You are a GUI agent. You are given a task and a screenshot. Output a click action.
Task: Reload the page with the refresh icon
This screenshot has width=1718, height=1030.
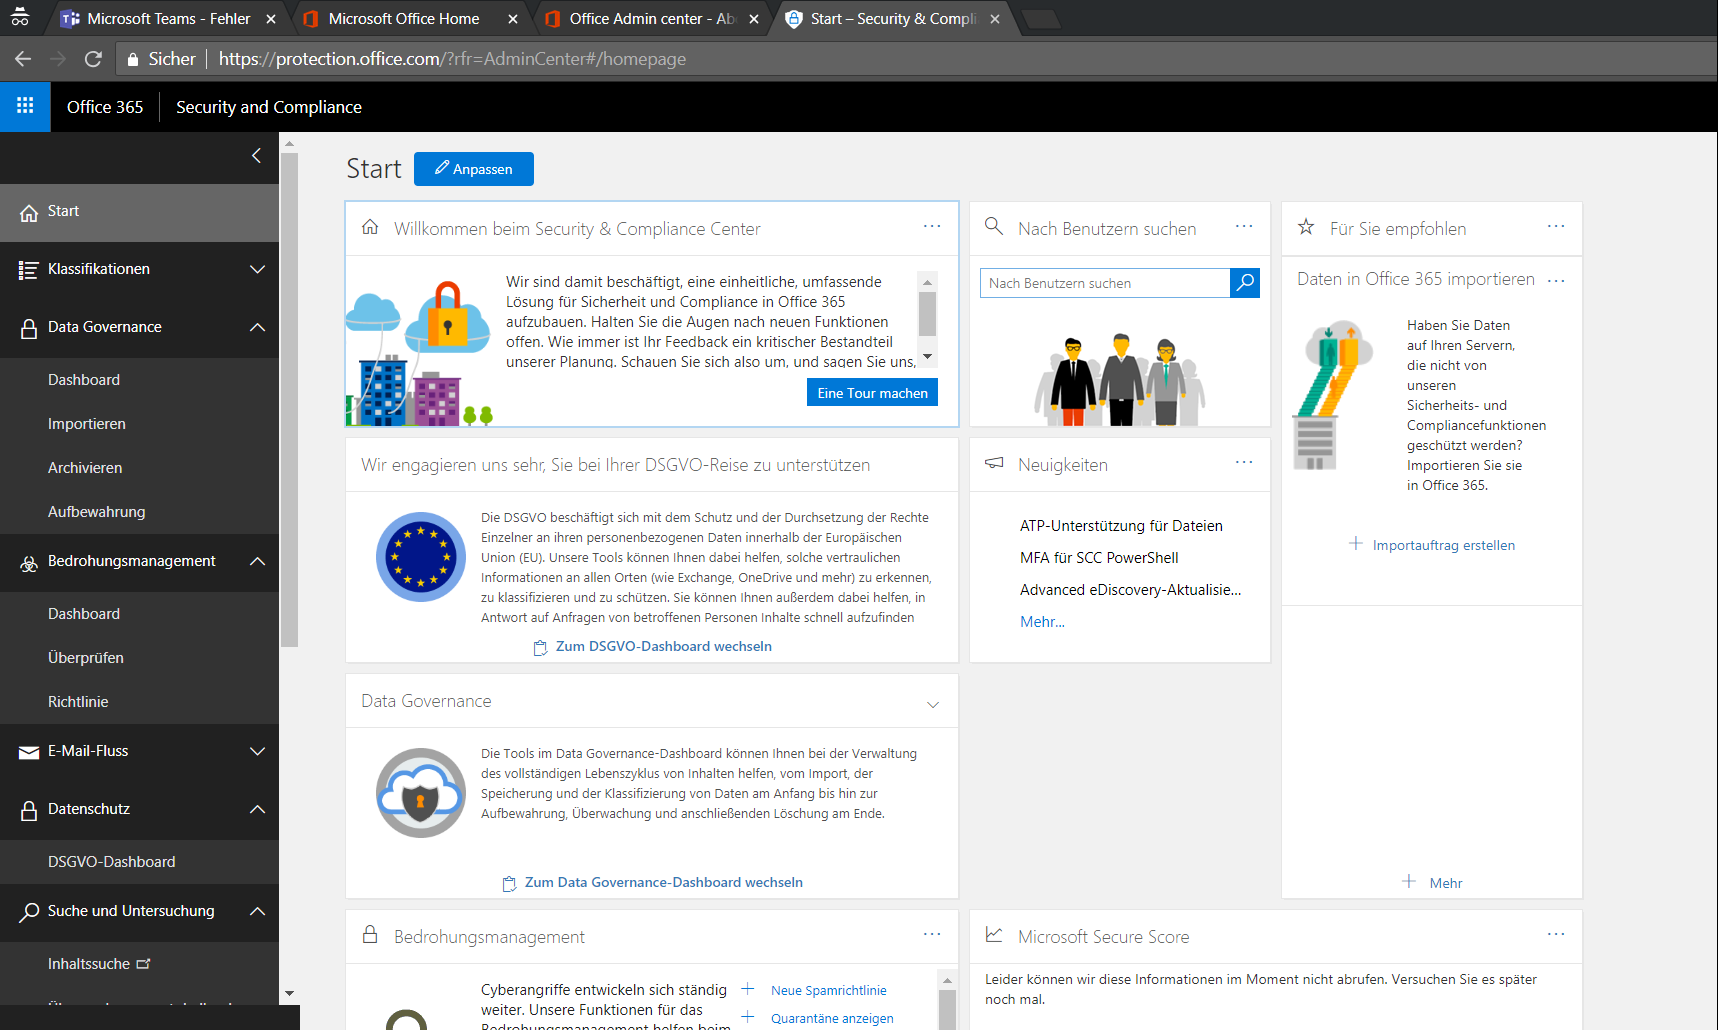click(93, 59)
